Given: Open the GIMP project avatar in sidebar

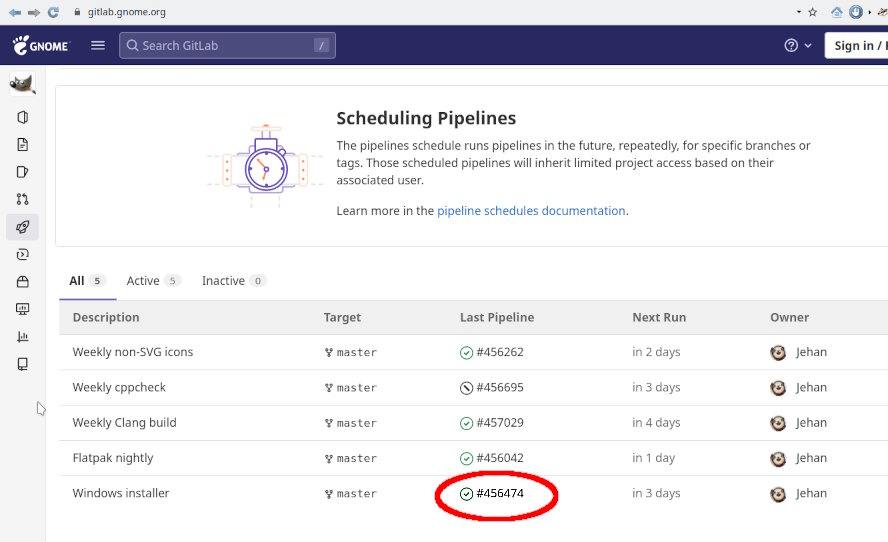Looking at the screenshot, I should click(23, 84).
